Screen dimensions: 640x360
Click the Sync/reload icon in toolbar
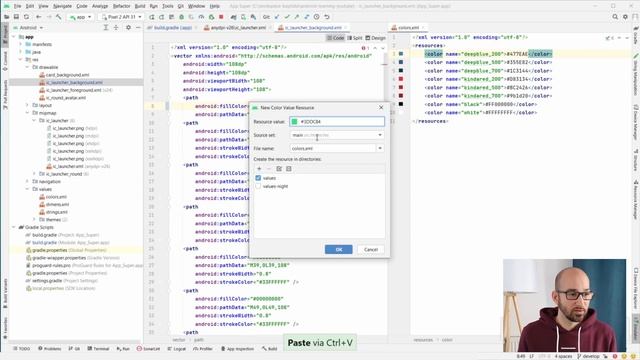(x=27, y=17)
